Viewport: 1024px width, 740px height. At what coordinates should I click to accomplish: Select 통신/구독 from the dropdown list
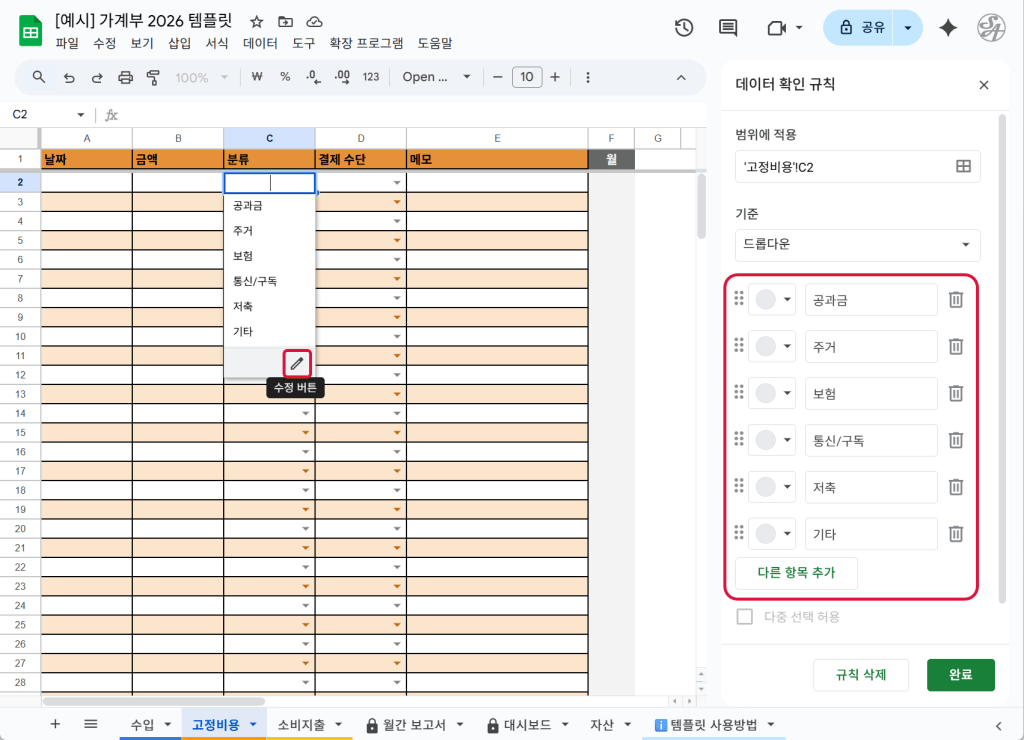[255, 281]
